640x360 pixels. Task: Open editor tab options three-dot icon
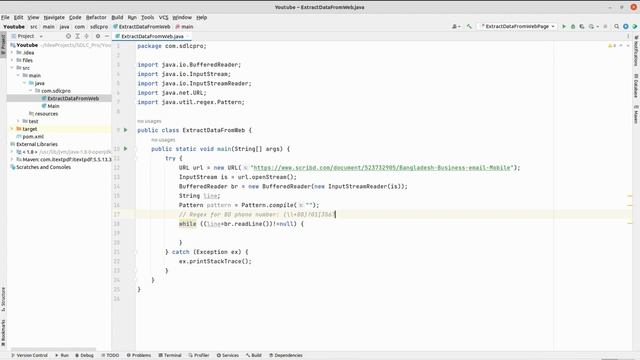(x=628, y=36)
